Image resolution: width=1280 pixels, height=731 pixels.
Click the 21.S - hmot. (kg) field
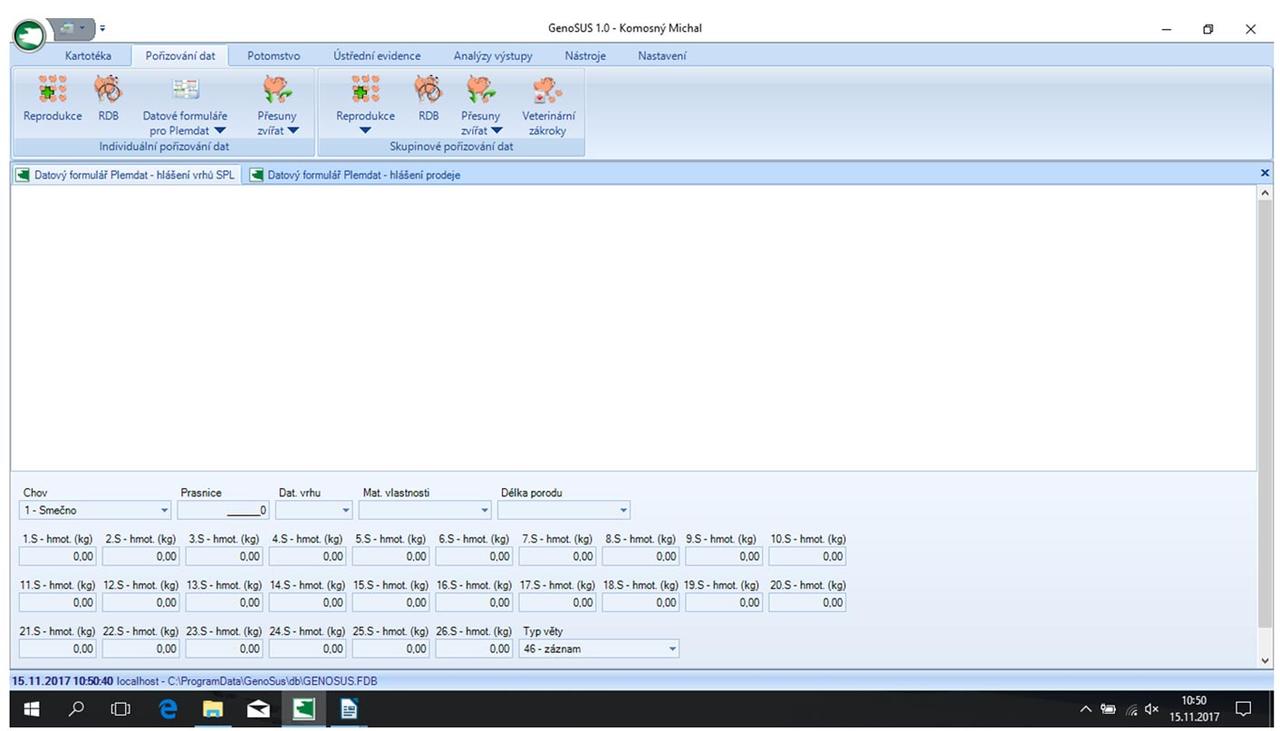click(x=58, y=649)
